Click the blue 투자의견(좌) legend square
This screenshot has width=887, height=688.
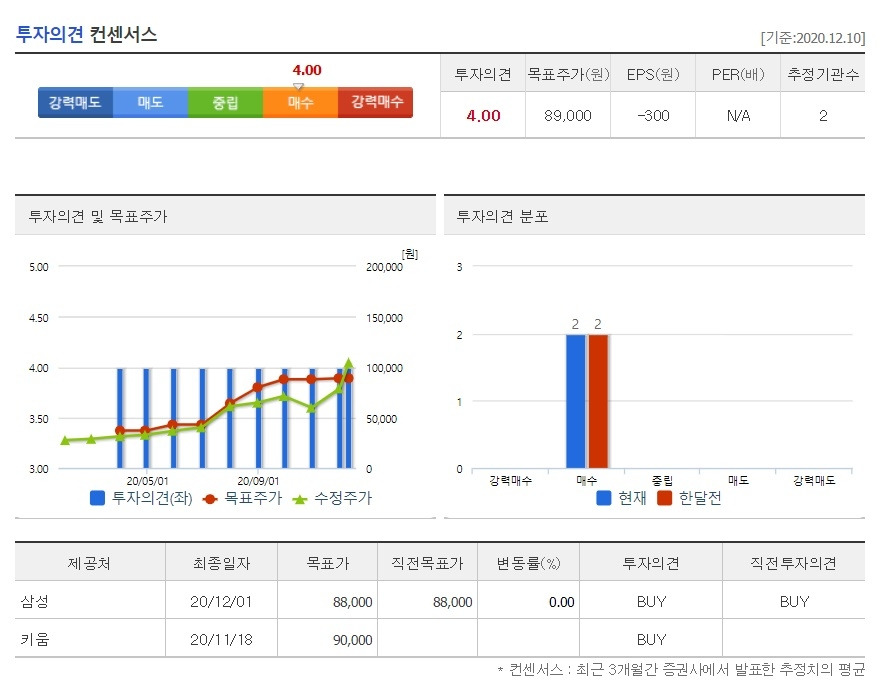tap(97, 498)
